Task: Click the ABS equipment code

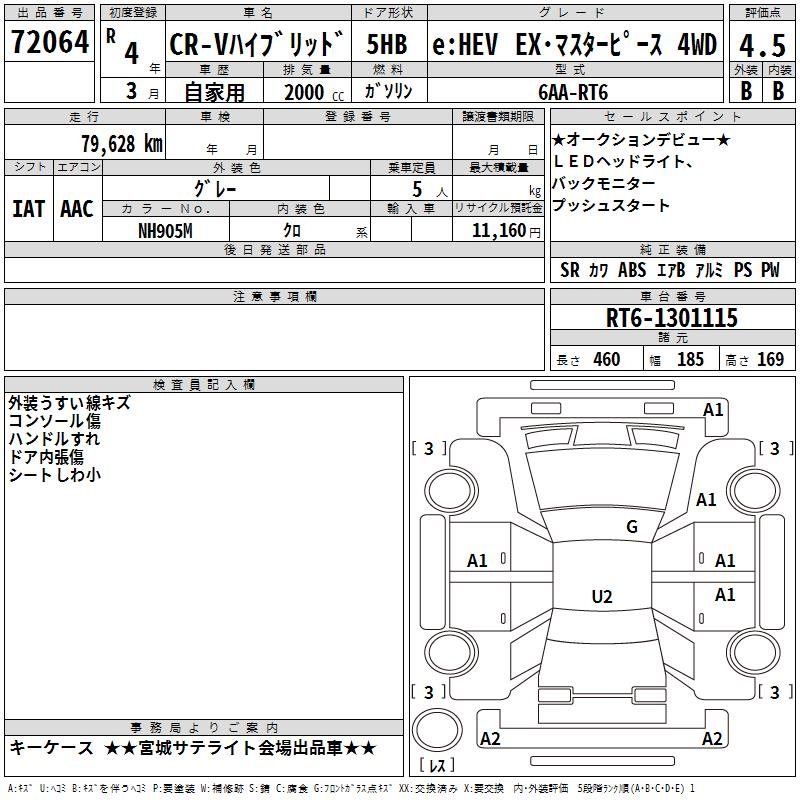Action: (632, 270)
